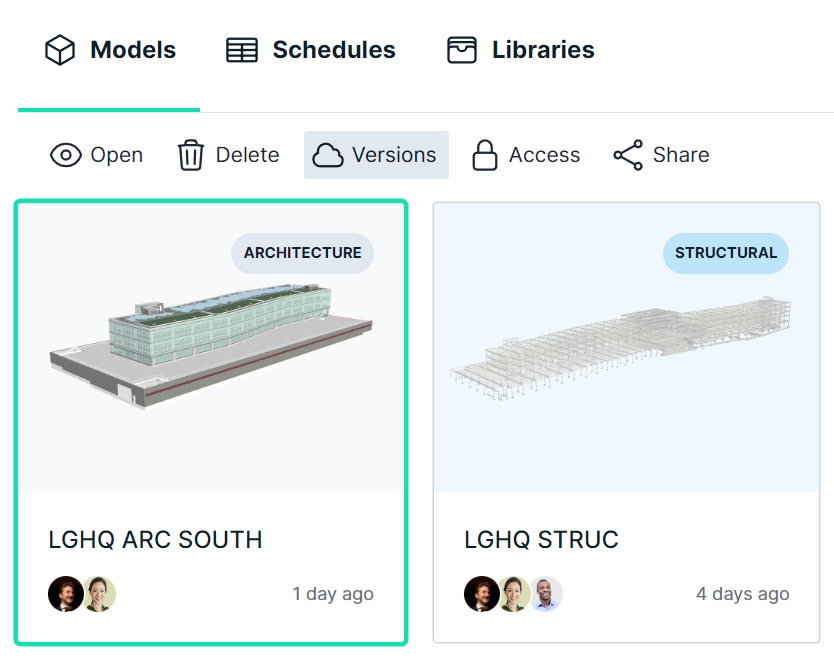Image resolution: width=834 pixels, height=659 pixels.
Task: Select the Models tab label
Action: coord(132,50)
